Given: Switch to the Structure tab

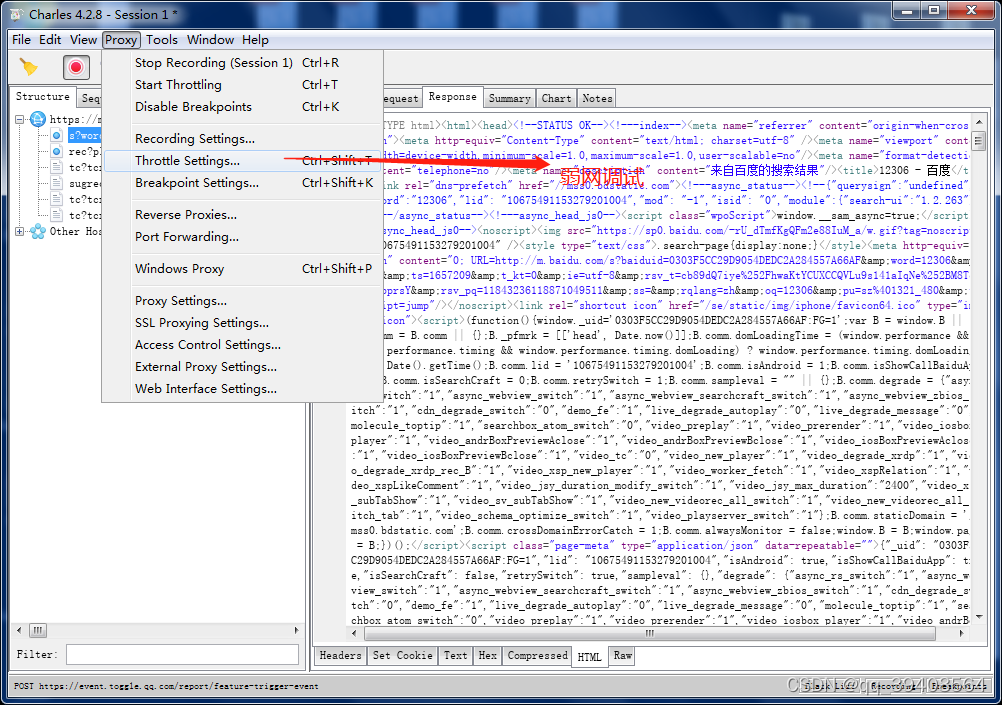Looking at the screenshot, I should coord(42,97).
